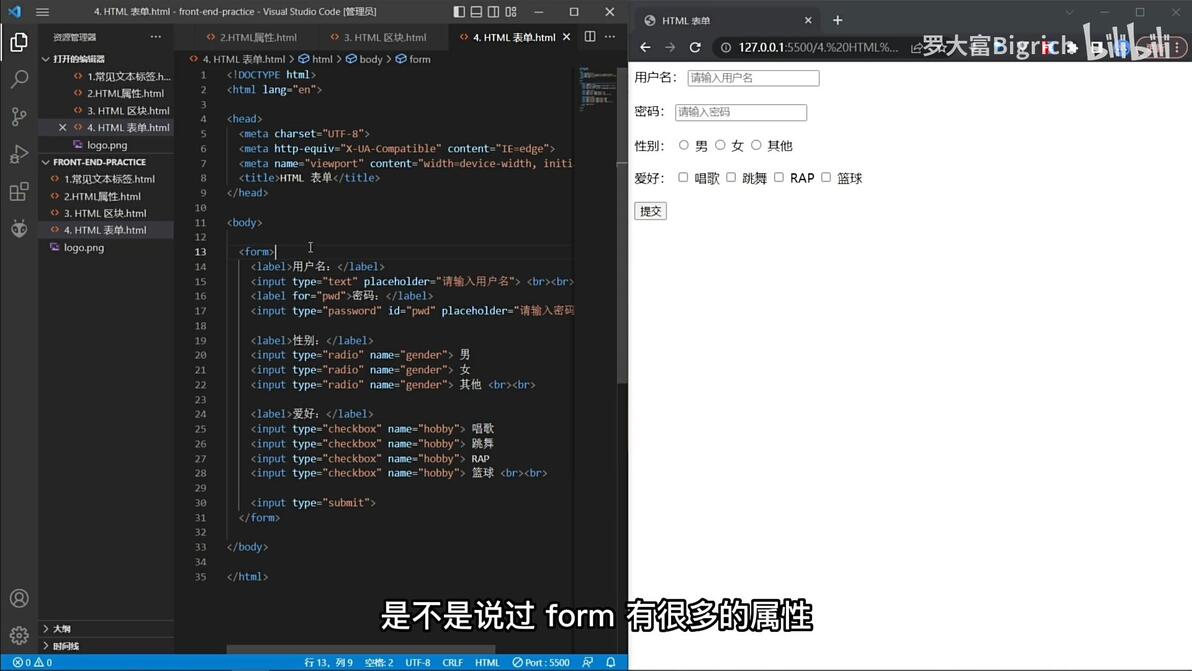Click Port : 5500 Live Server button

tap(541, 663)
